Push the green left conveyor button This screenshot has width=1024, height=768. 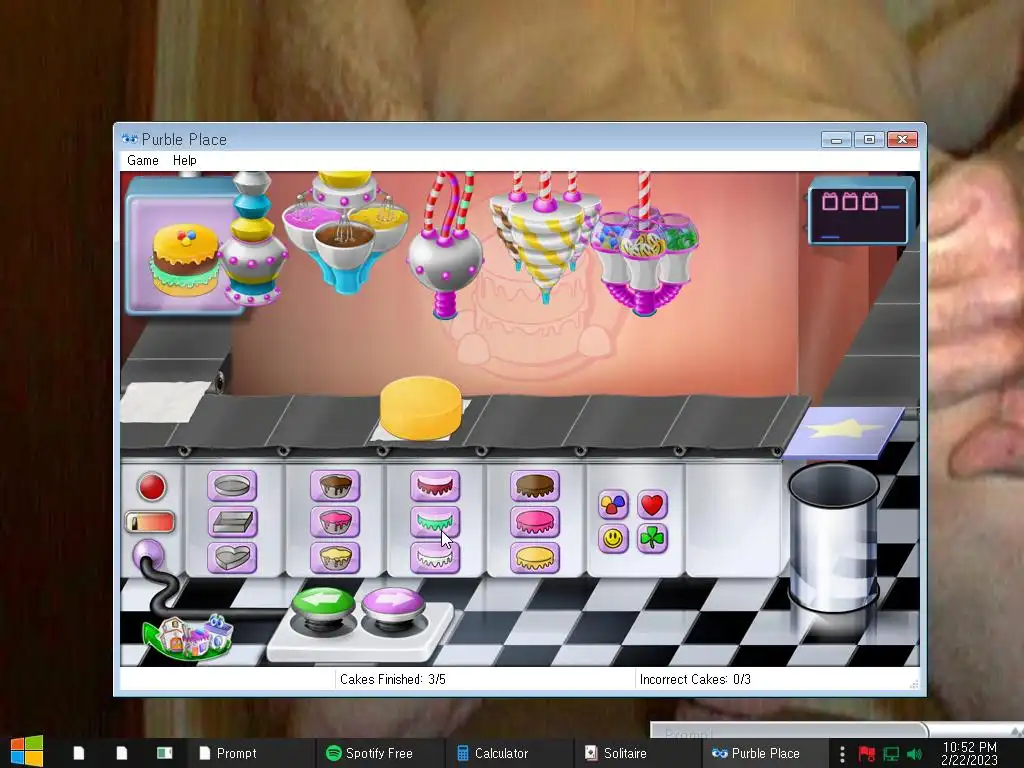tap(323, 605)
